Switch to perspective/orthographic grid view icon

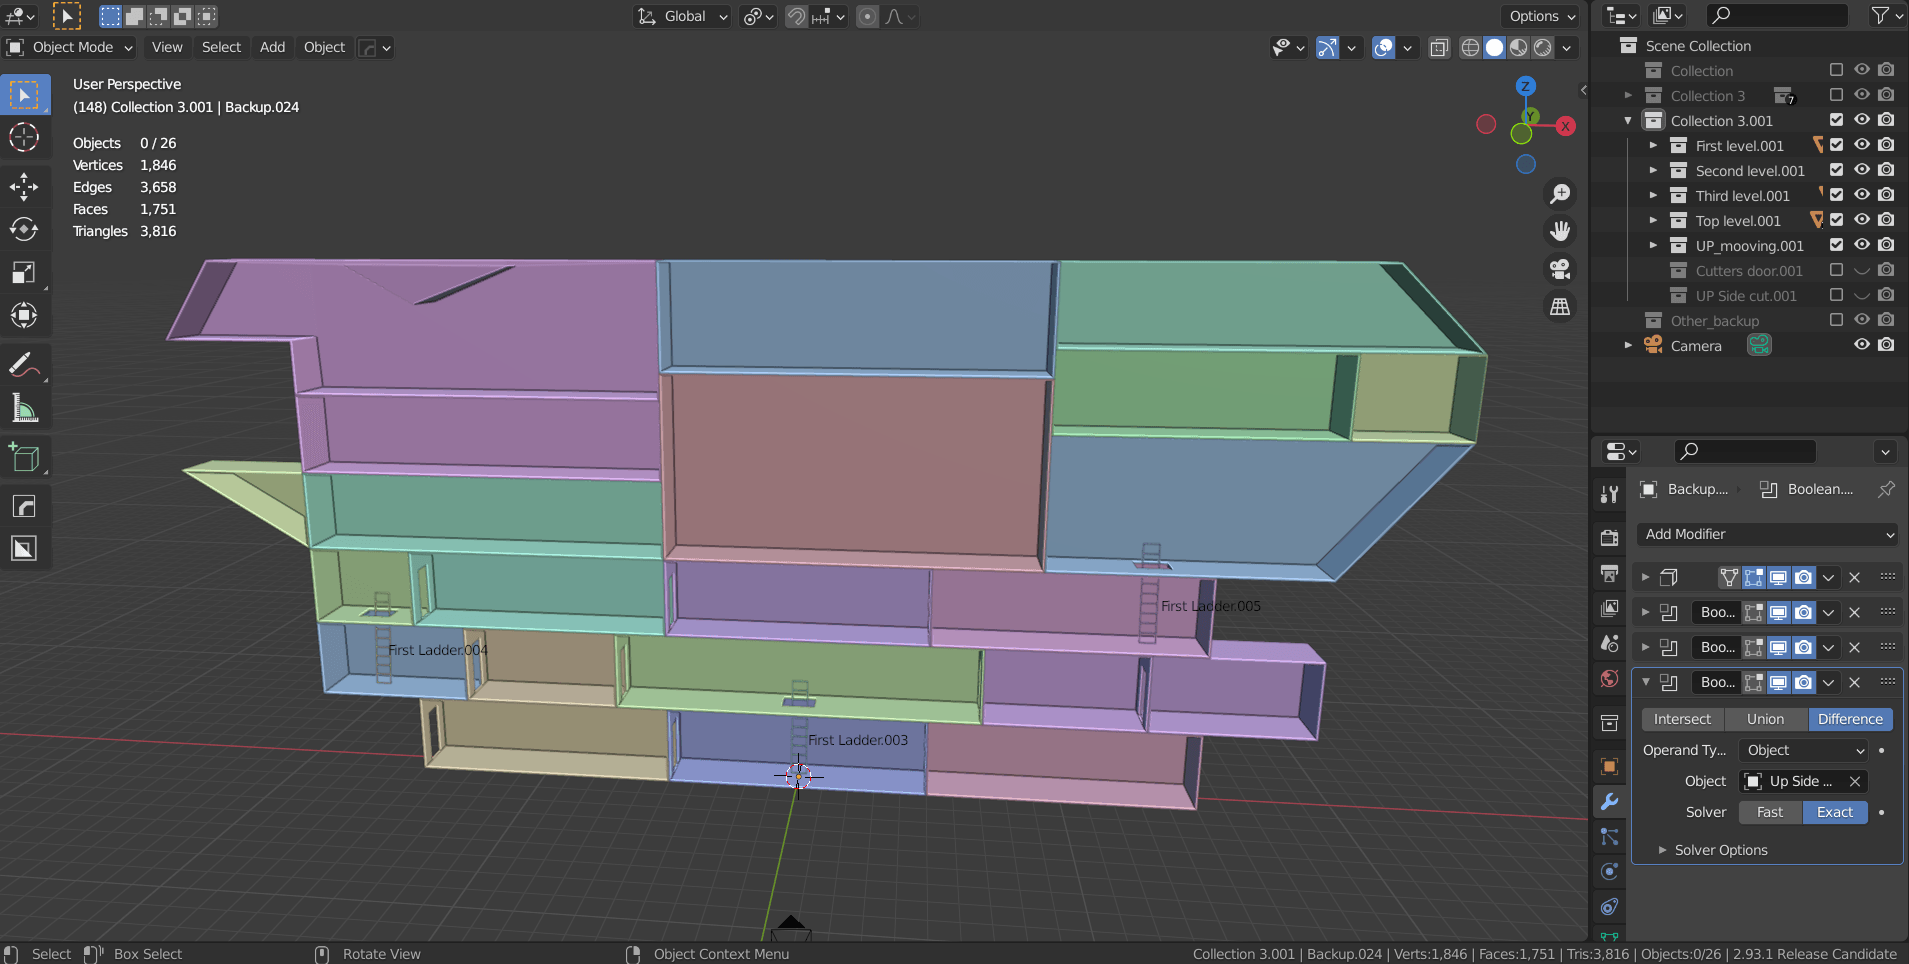click(1559, 307)
